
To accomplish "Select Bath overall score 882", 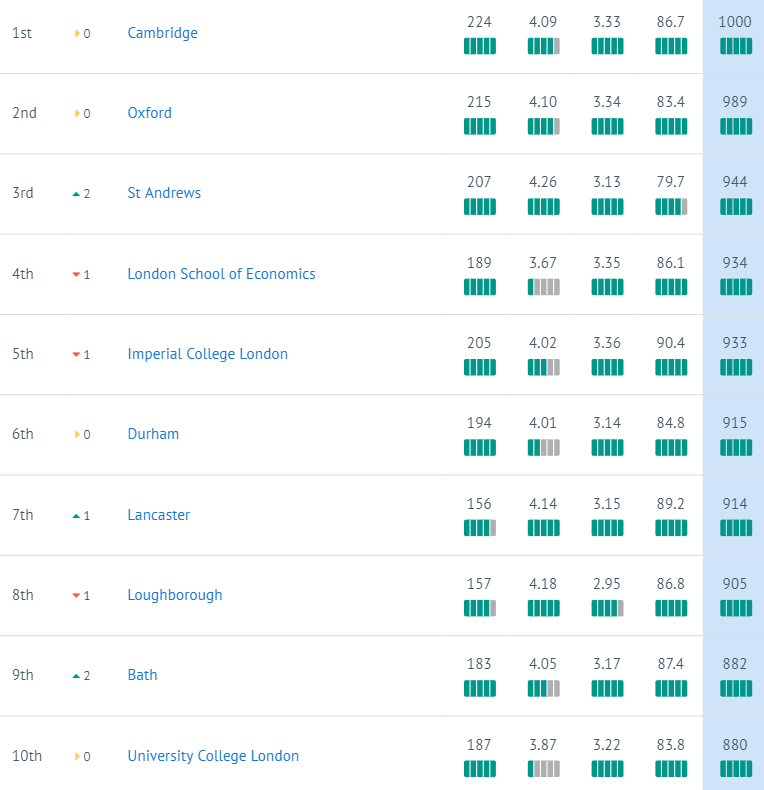I will 735,664.
